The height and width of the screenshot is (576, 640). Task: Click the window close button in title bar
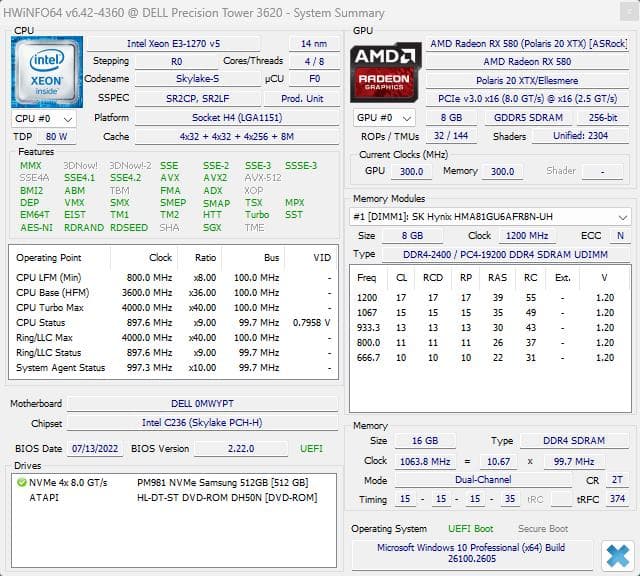click(627, 11)
